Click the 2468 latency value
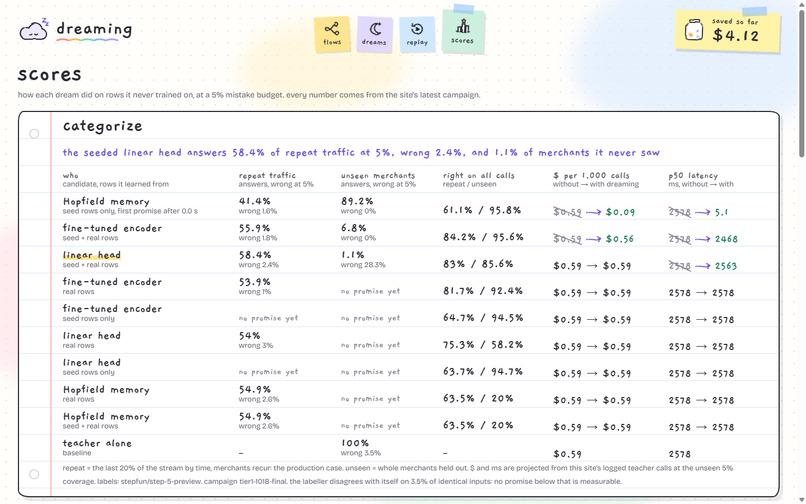806x504 pixels. click(726, 239)
